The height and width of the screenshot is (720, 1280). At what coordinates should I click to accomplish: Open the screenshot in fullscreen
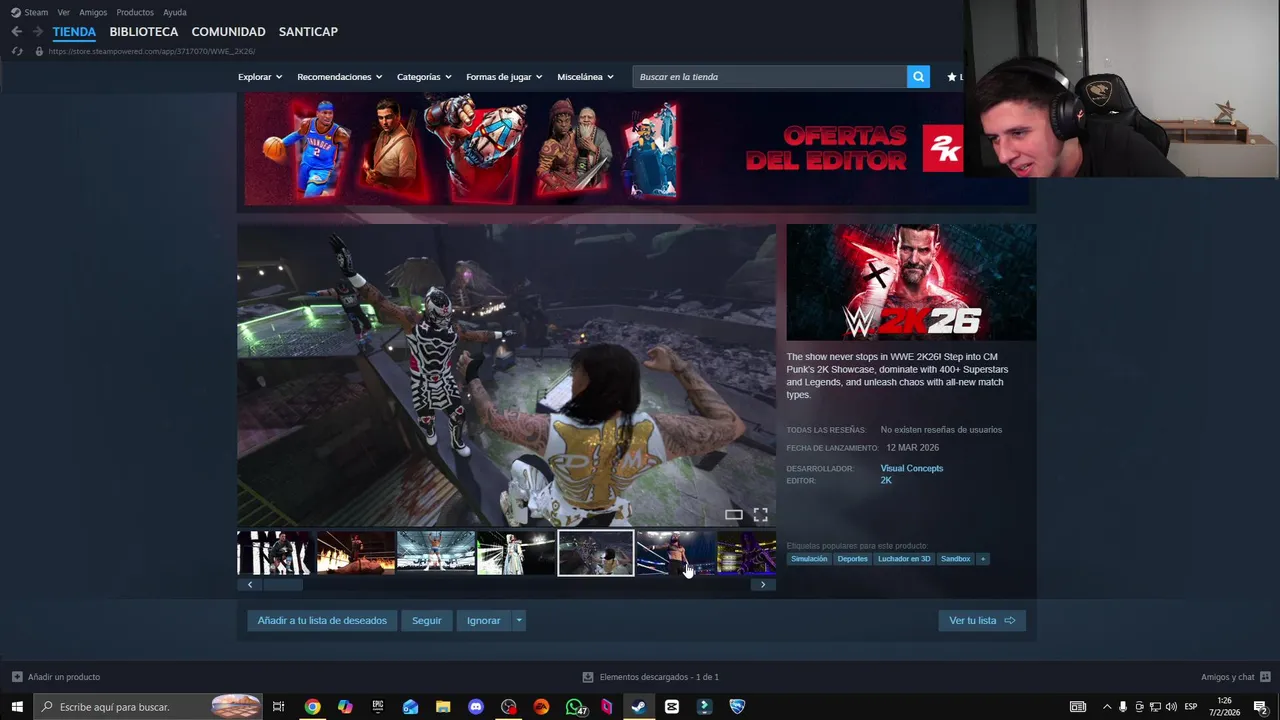pos(761,515)
